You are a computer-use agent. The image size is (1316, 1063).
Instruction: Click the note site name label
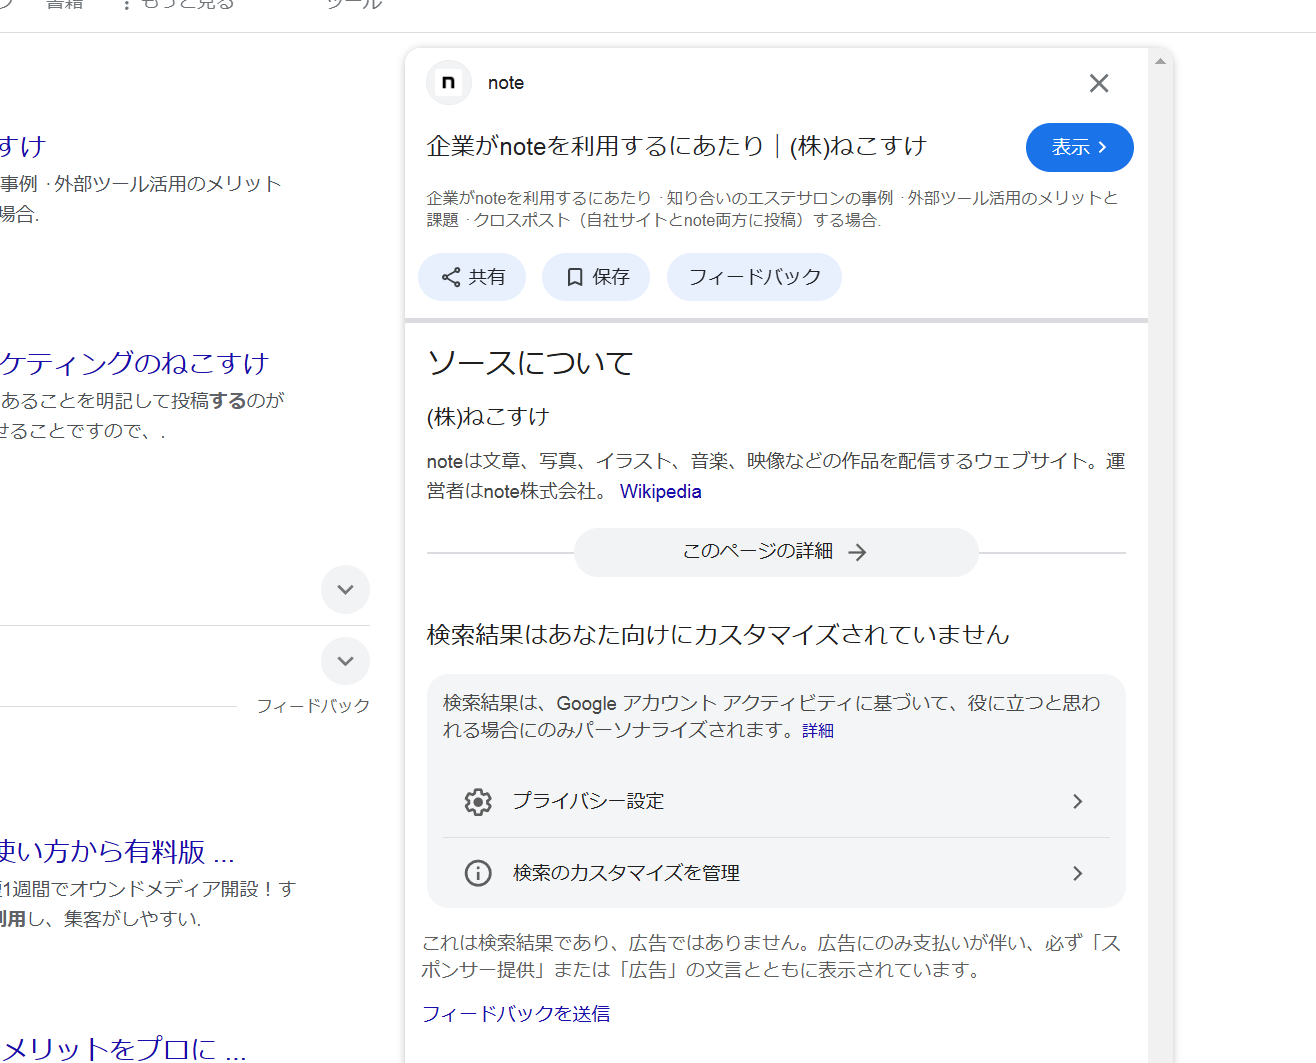click(x=506, y=83)
